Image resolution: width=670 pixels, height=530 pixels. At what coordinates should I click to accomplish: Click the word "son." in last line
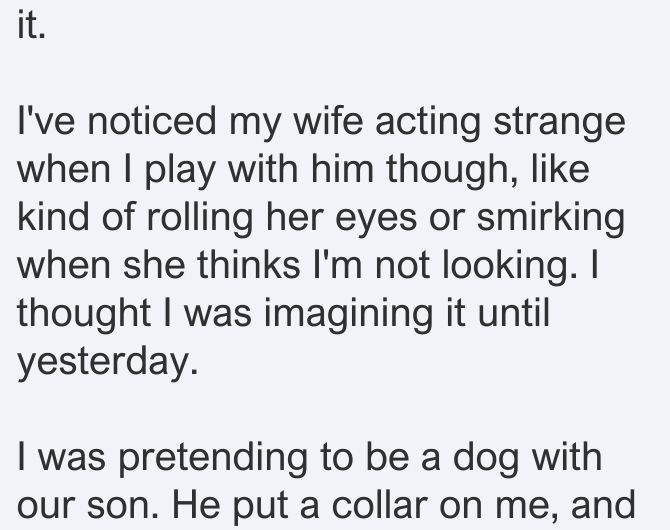point(123,506)
